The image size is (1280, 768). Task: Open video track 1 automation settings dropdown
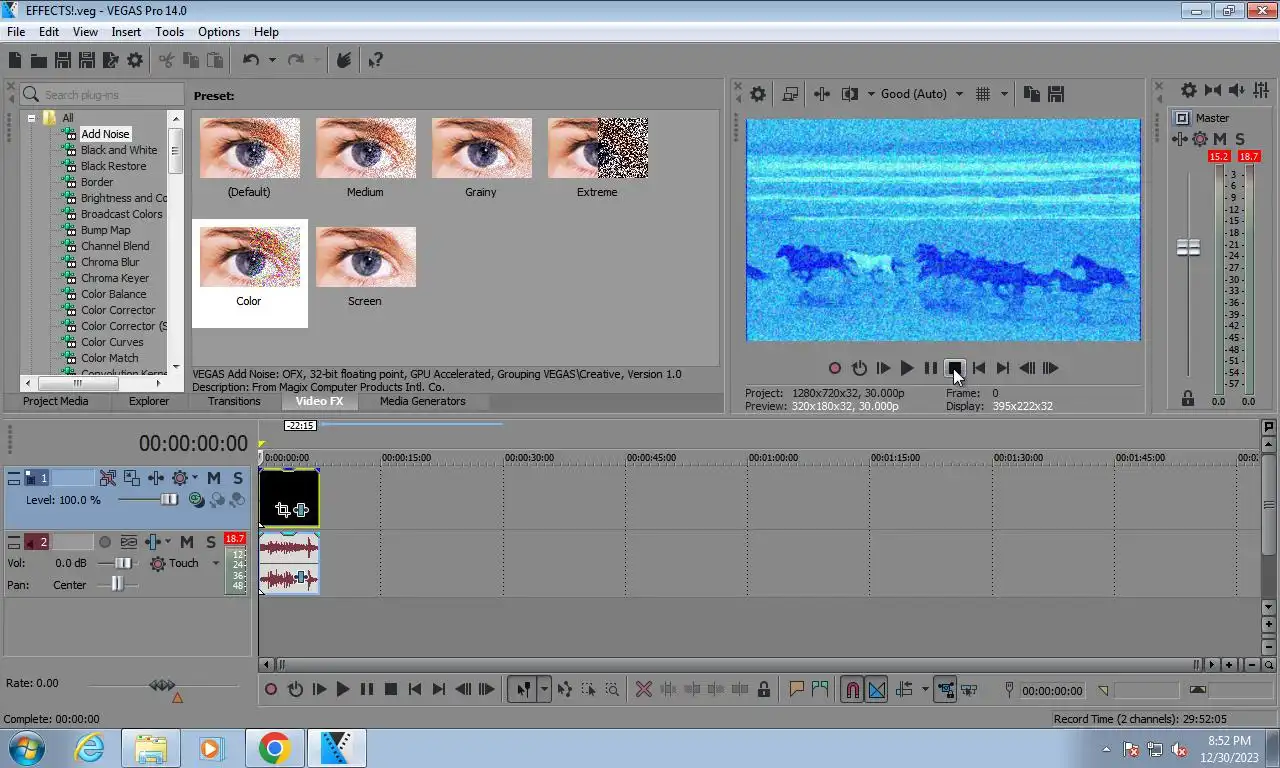pyautogui.click(x=195, y=478)
